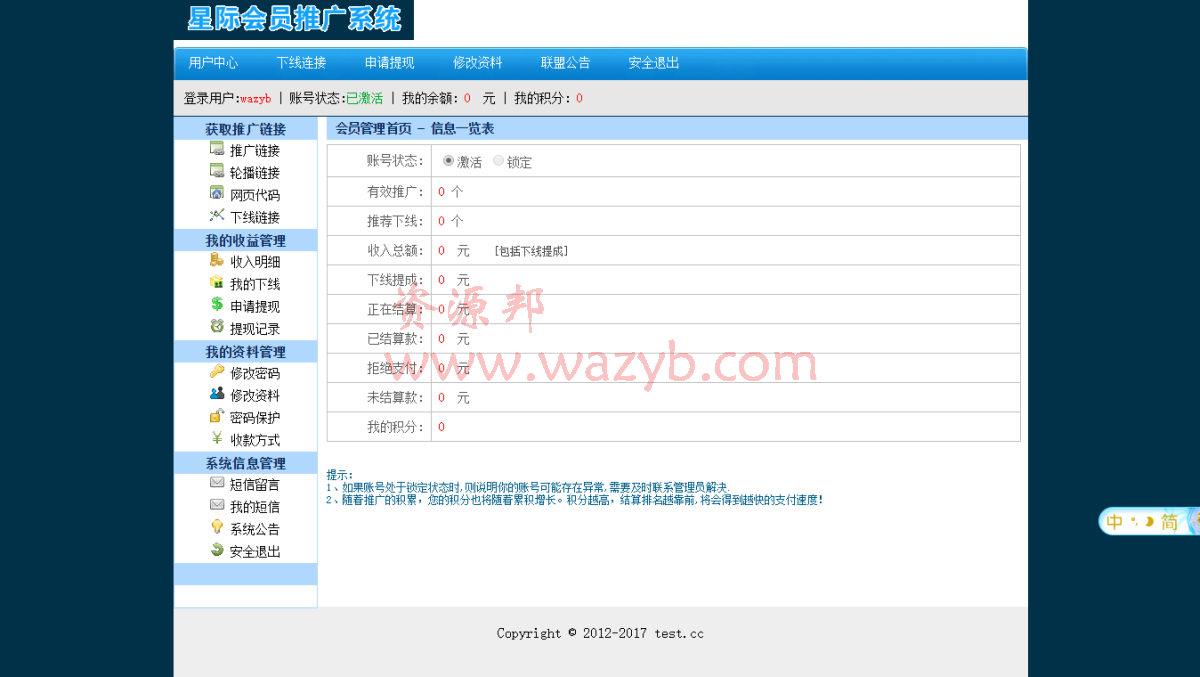Click the lightbulb icon for 系统公告
The image size is (1200, 677).
[x=217, y=527]
